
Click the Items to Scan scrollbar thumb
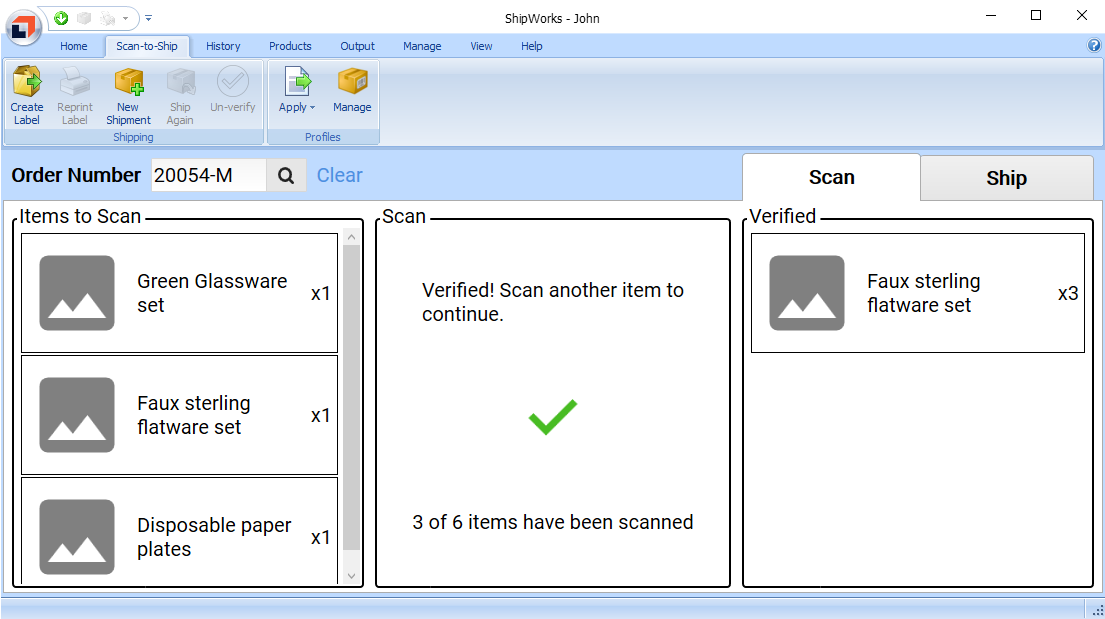[352, 397]
